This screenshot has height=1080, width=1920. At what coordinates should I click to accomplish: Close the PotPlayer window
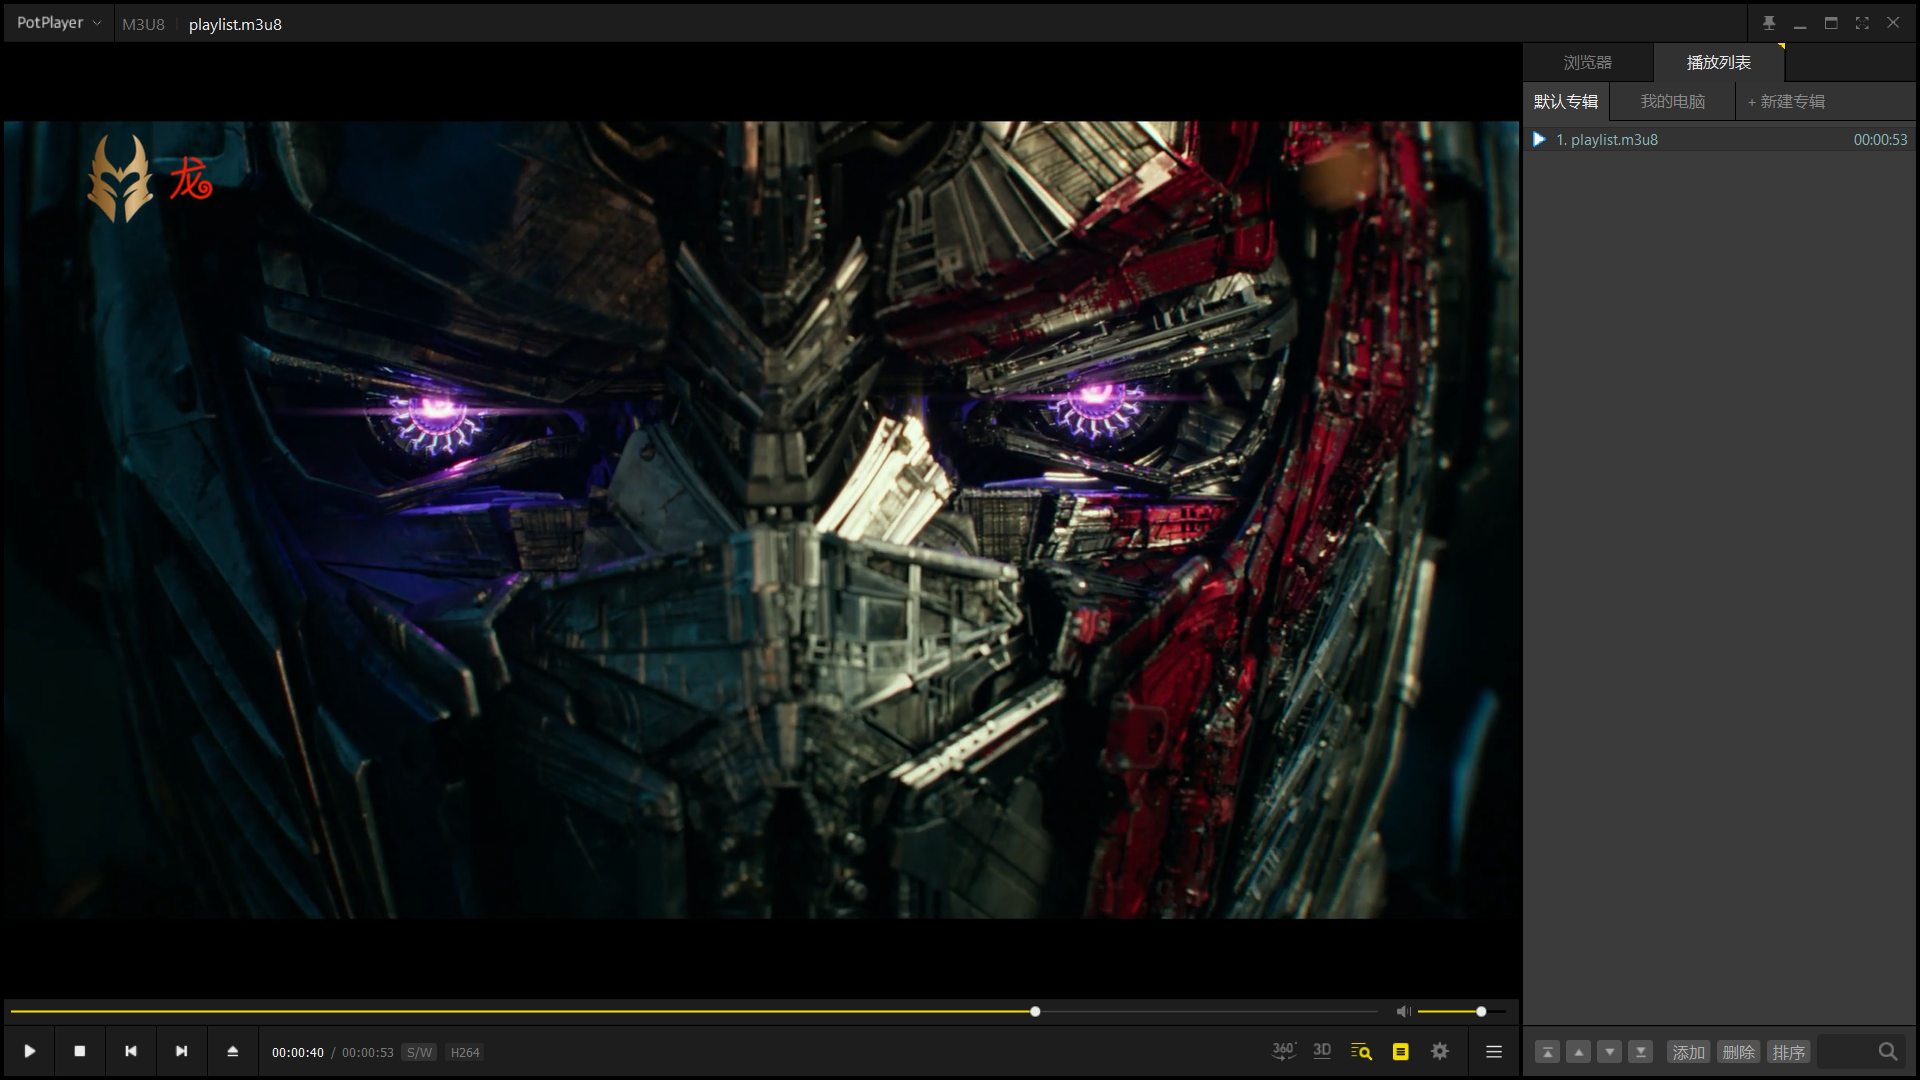pyautogui.click(x=1893, y=23)
